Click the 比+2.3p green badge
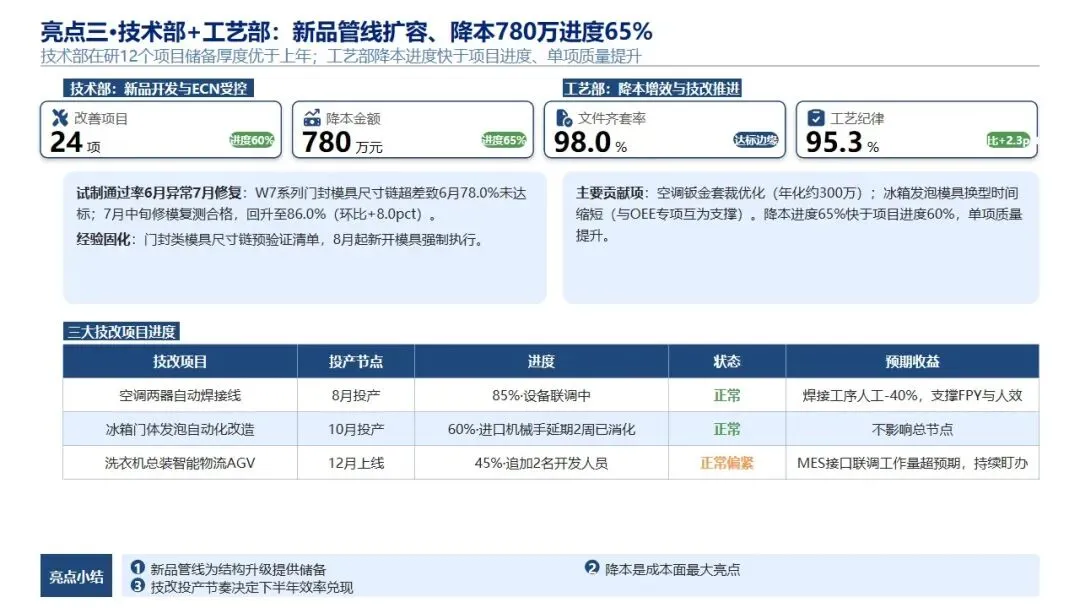This screenshot has height=608, width=1080. tap(1008, 140)
